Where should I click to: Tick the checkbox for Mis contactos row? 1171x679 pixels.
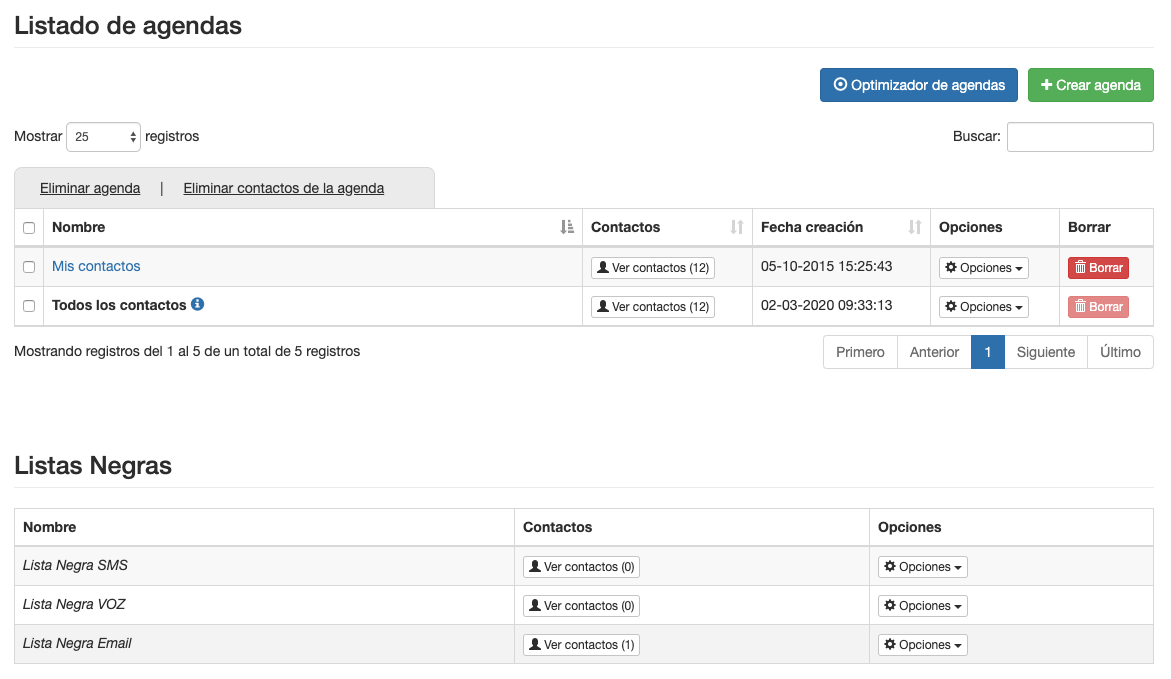click(x=29, y=267)
